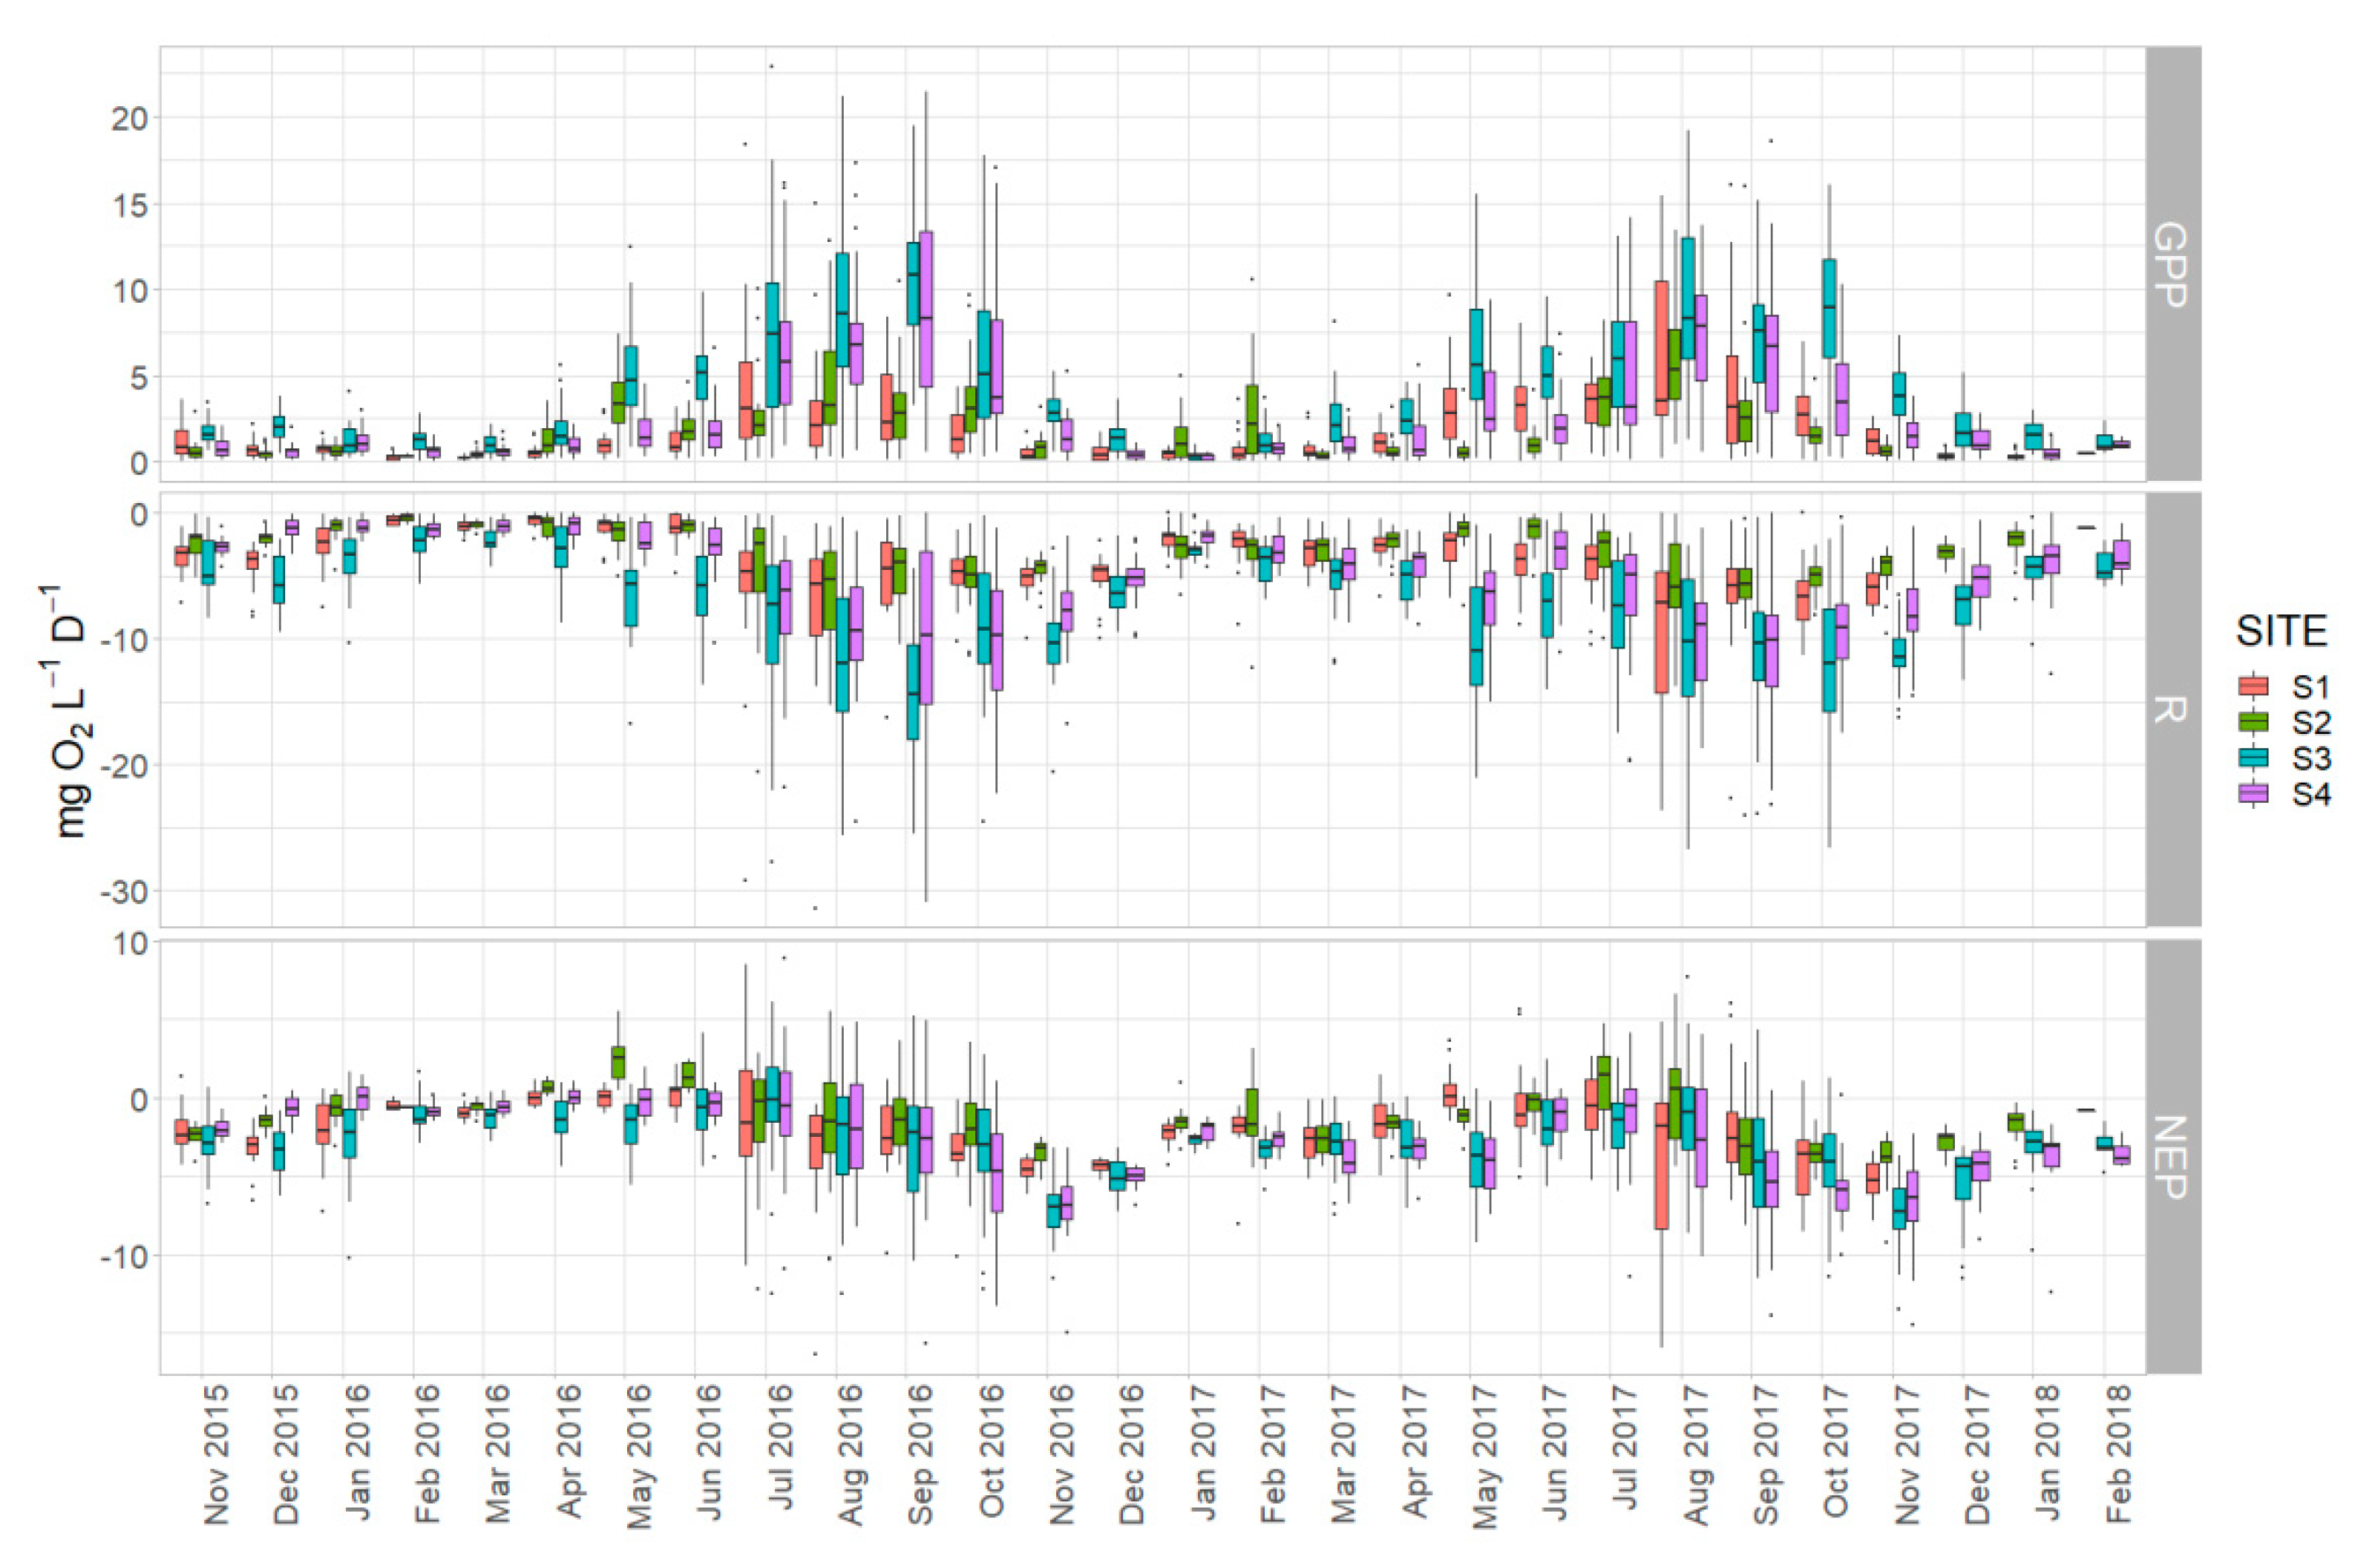The height and width of the screenshot is (1568, 2375).
Task: Click the S3 legend text label
Action: 2311,759
